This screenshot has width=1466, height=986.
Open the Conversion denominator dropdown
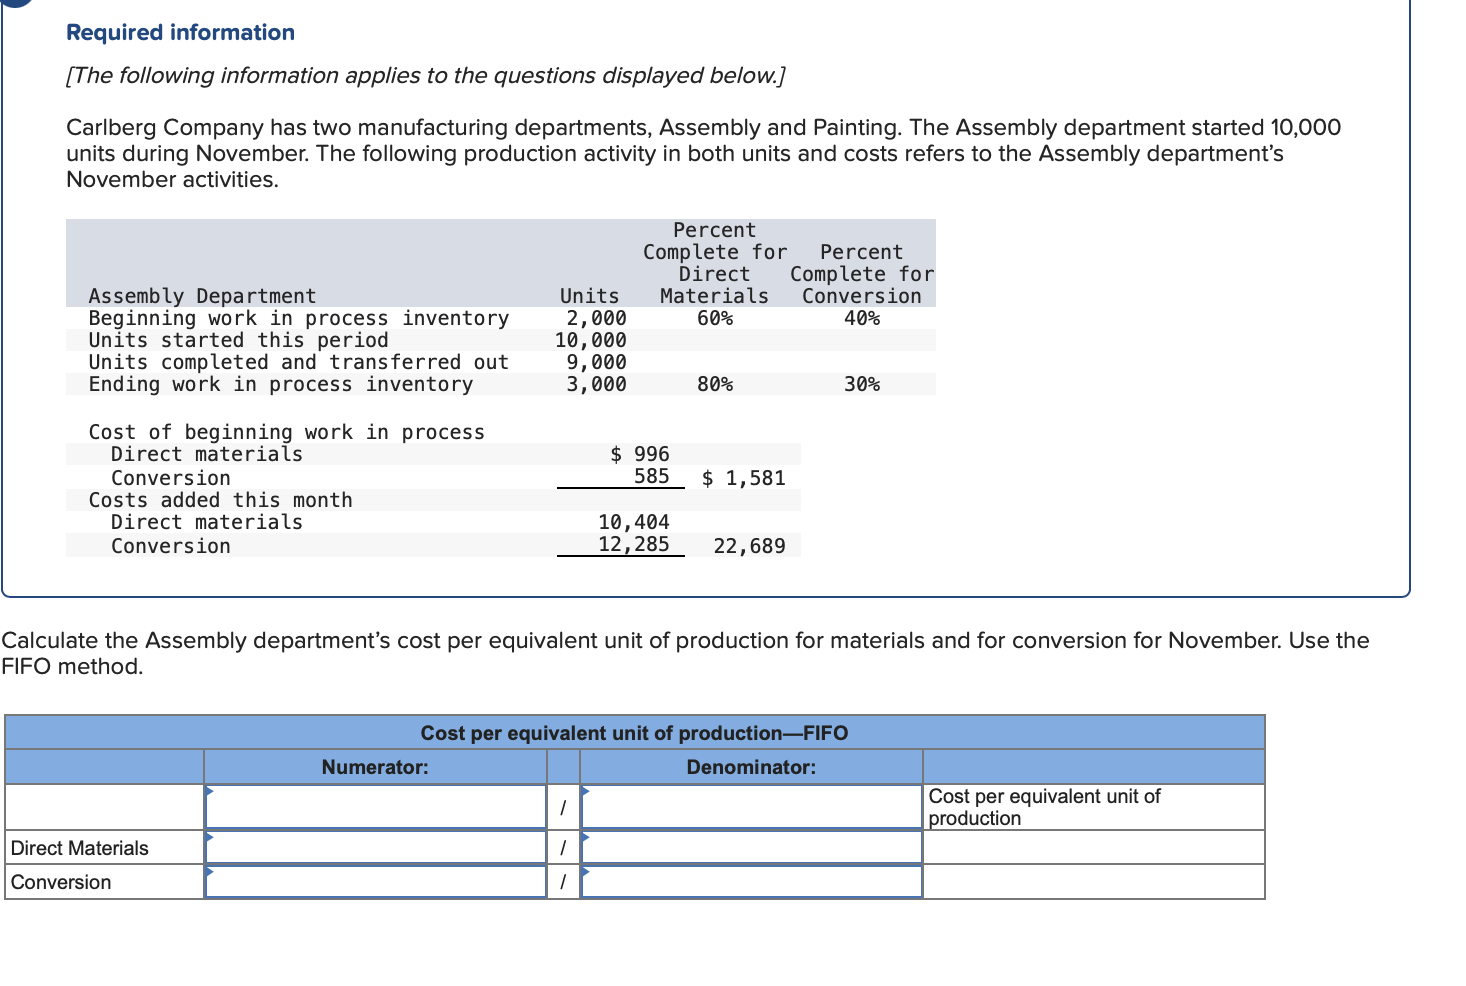point(751,882)
